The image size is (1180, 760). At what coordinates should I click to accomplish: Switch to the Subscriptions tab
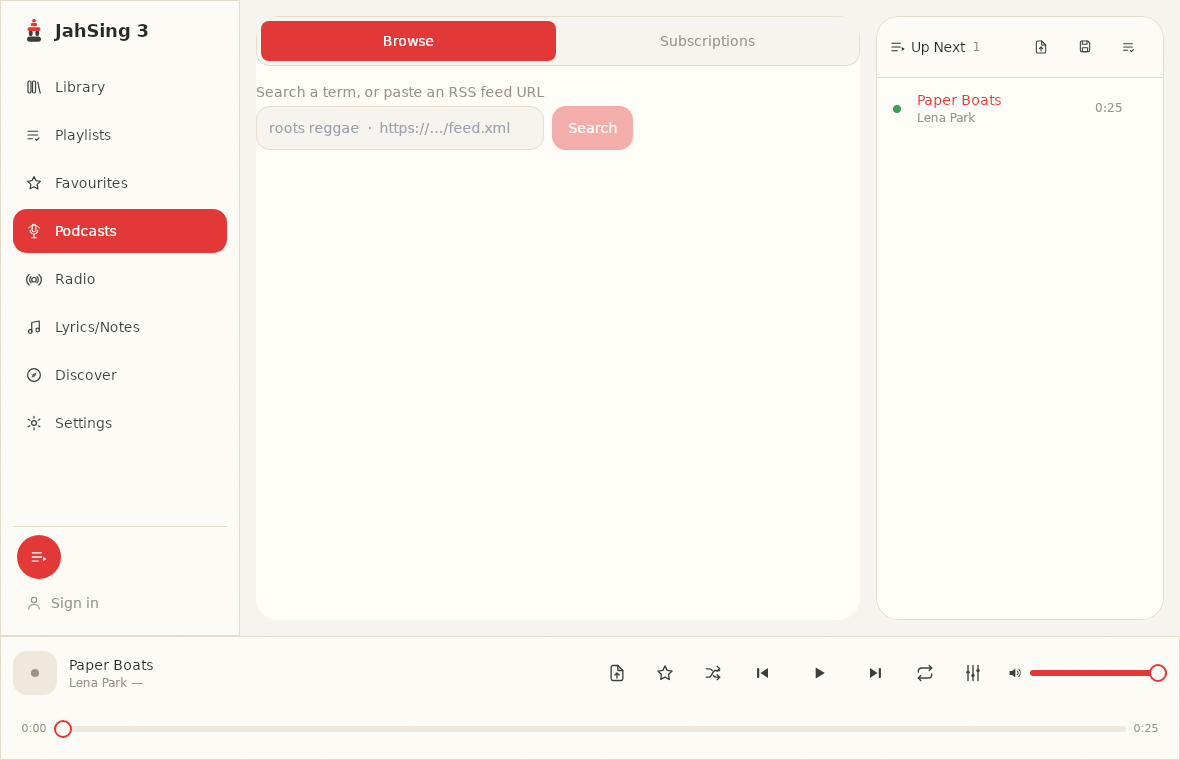coord(707,41)
